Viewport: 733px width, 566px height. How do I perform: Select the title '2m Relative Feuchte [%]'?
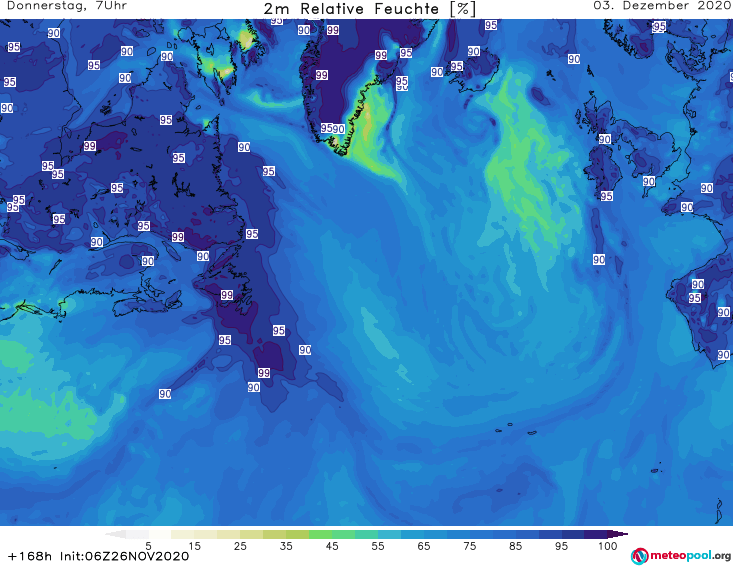point(369,9)
